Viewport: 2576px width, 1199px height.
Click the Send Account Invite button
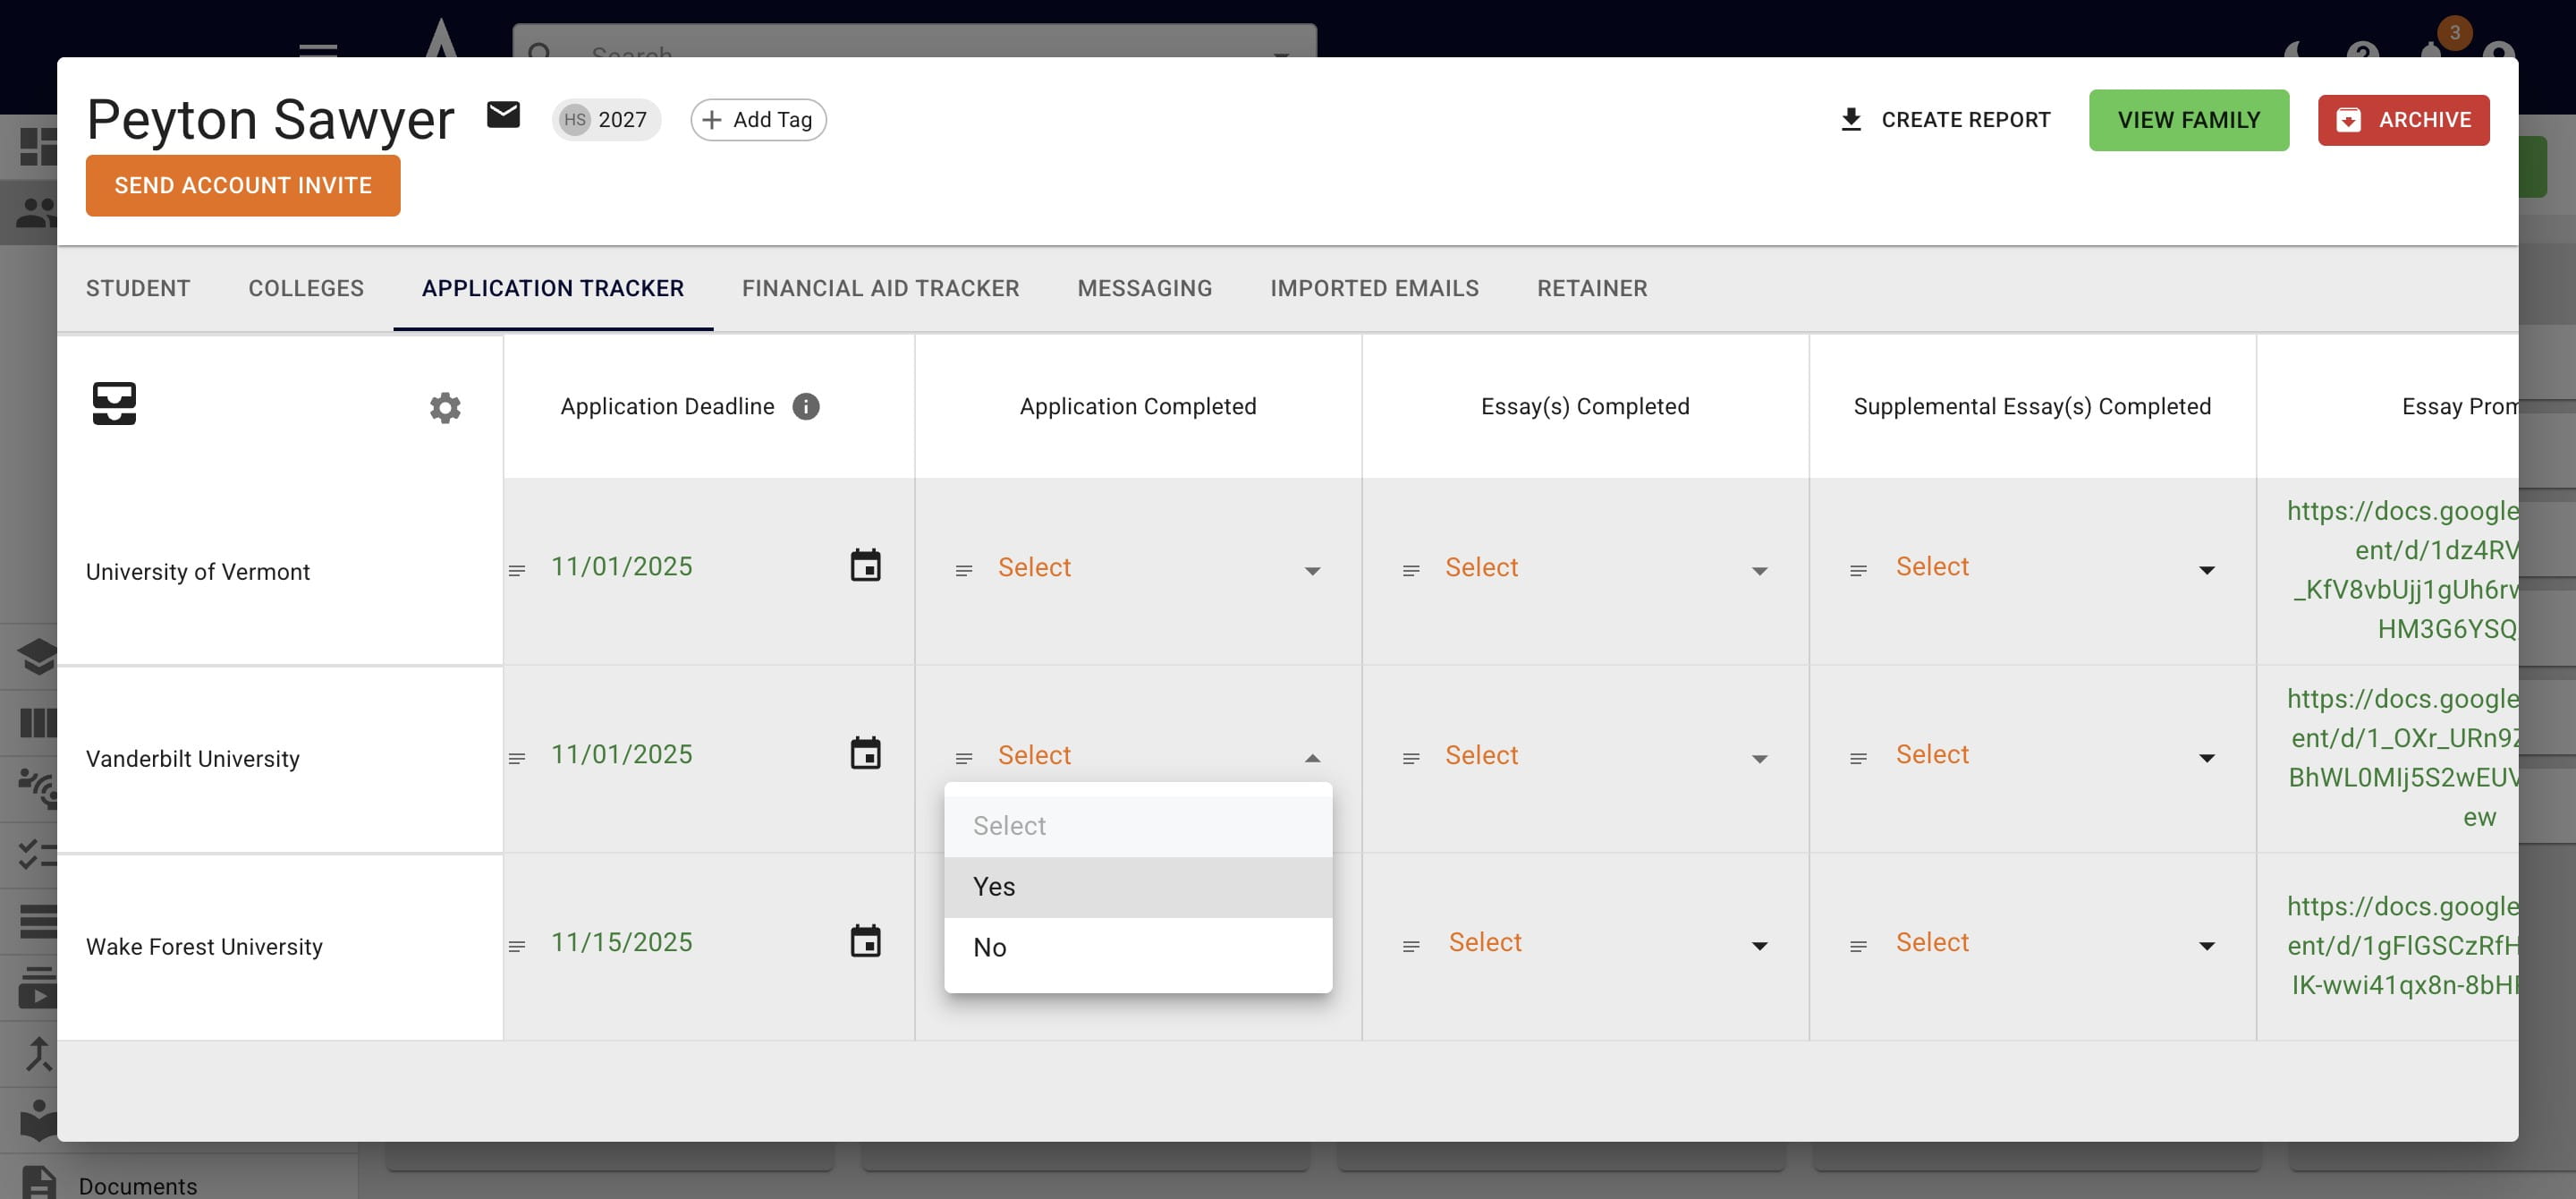(243, 185)
